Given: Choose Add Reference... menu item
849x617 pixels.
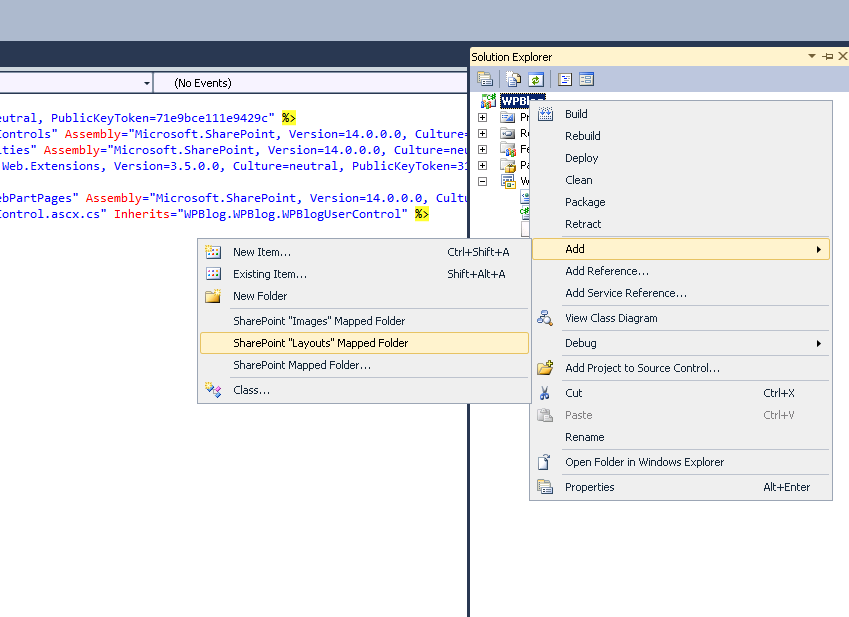Looking at the screenshot, I should pyautogui.click(x=681, y=271).
